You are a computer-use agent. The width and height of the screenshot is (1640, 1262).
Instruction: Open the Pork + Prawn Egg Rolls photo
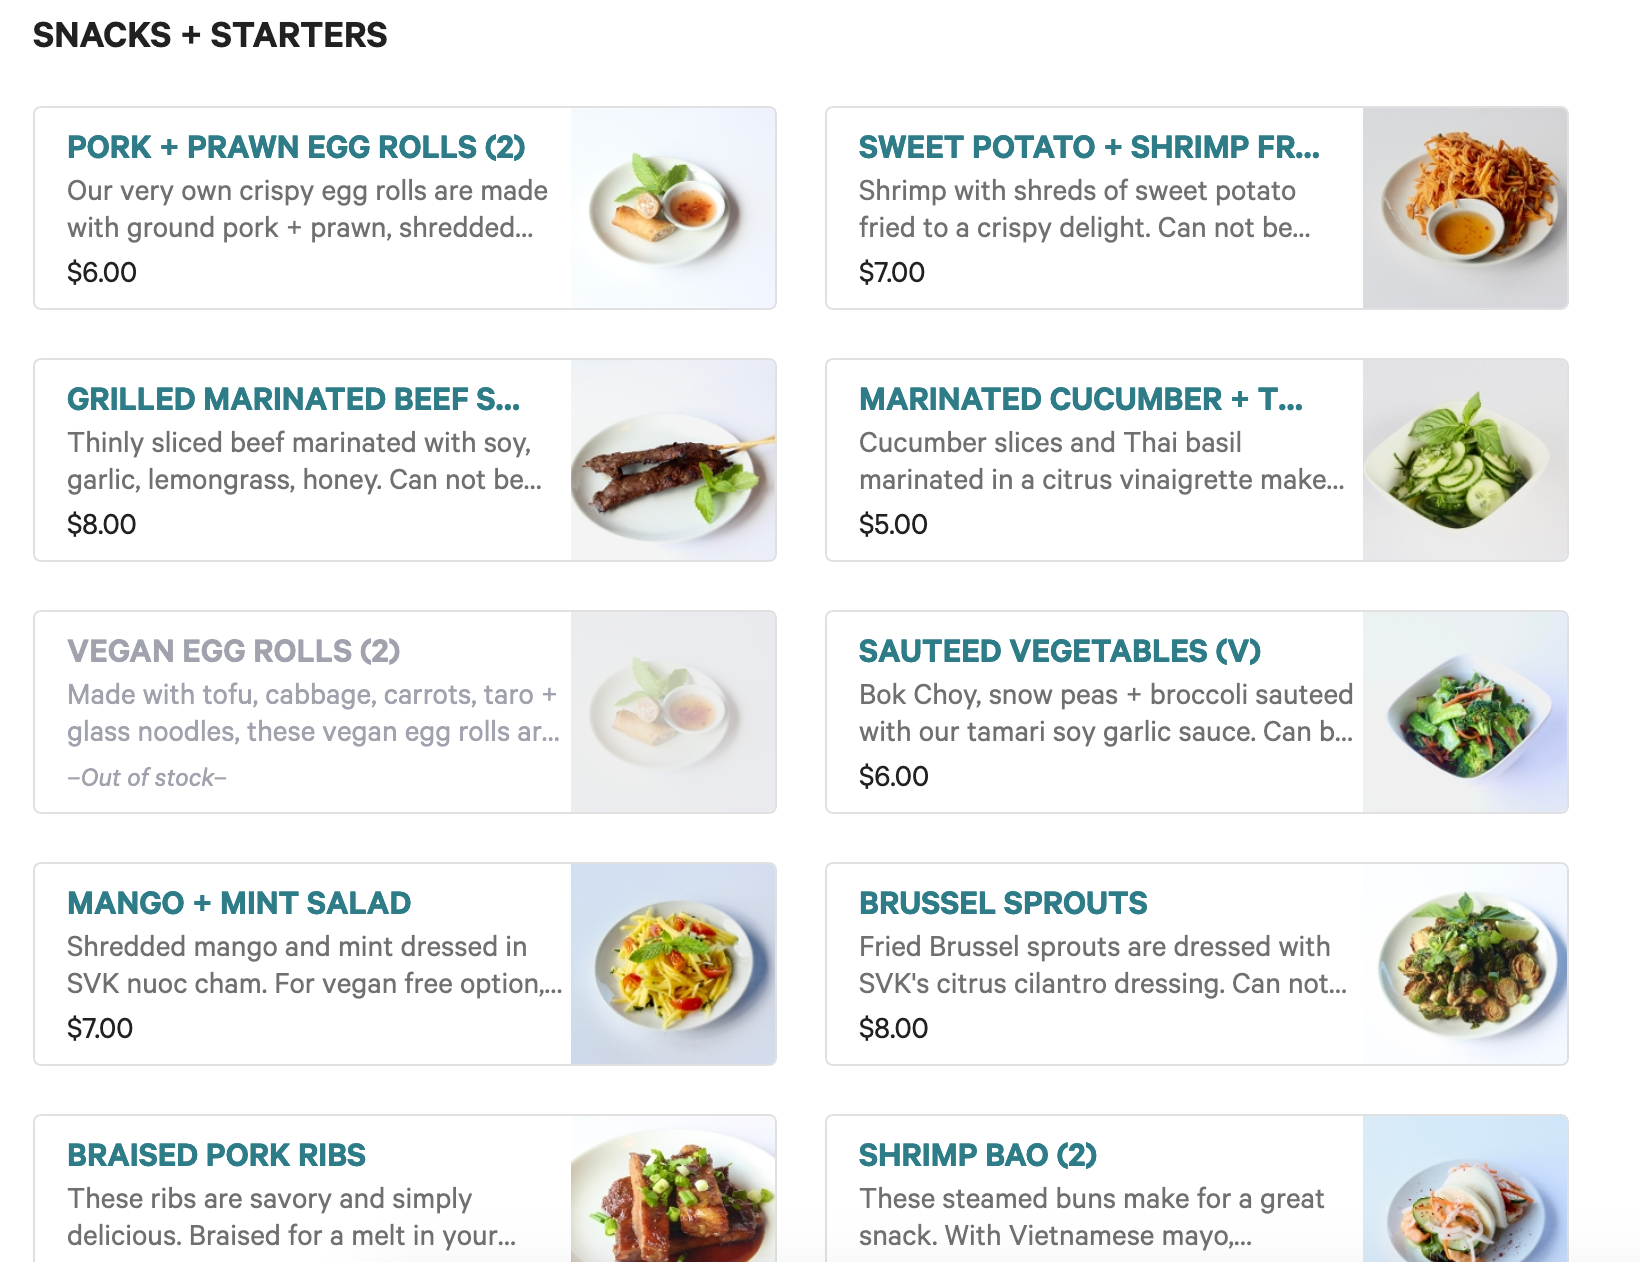pyautogui.click(x=673, y=208)
